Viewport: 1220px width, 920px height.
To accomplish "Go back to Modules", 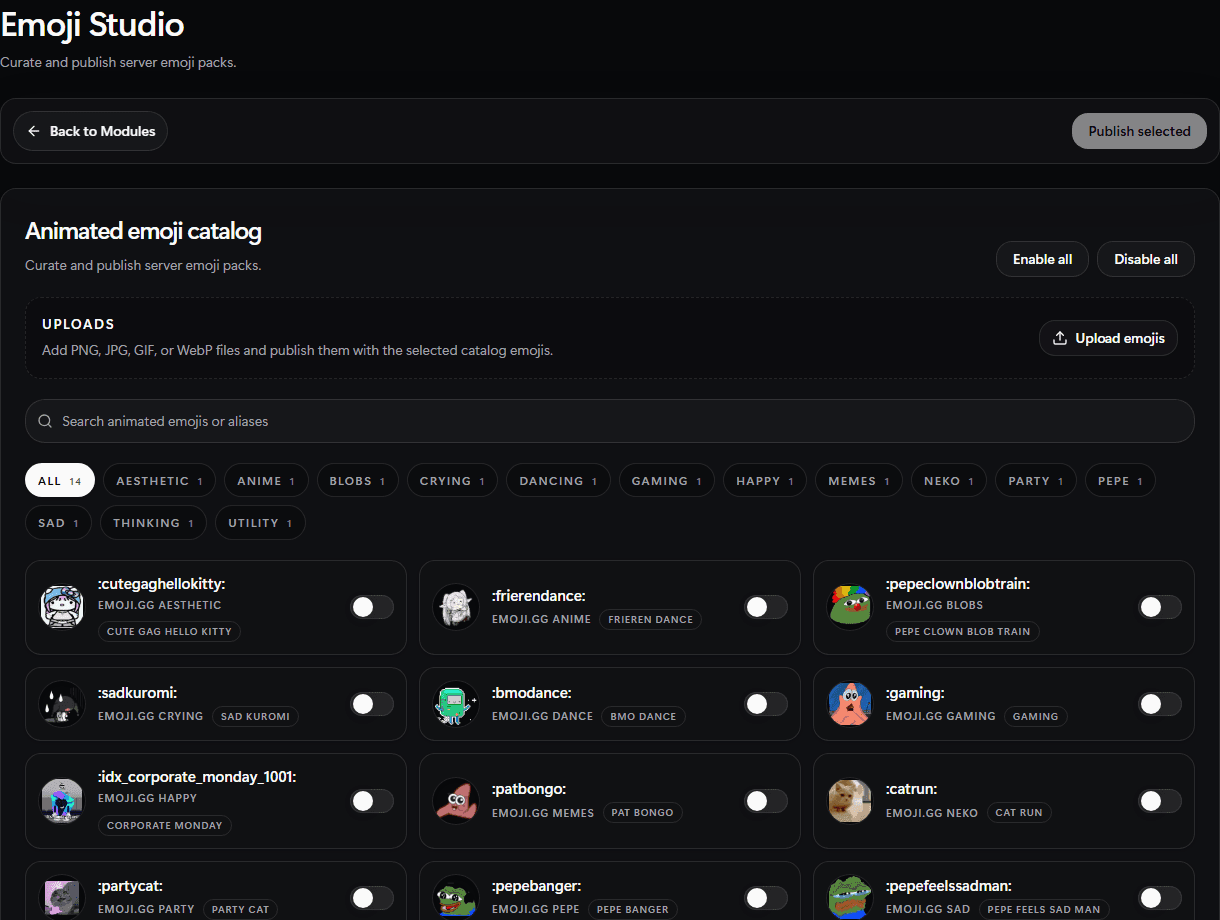I will coord(90,131).
